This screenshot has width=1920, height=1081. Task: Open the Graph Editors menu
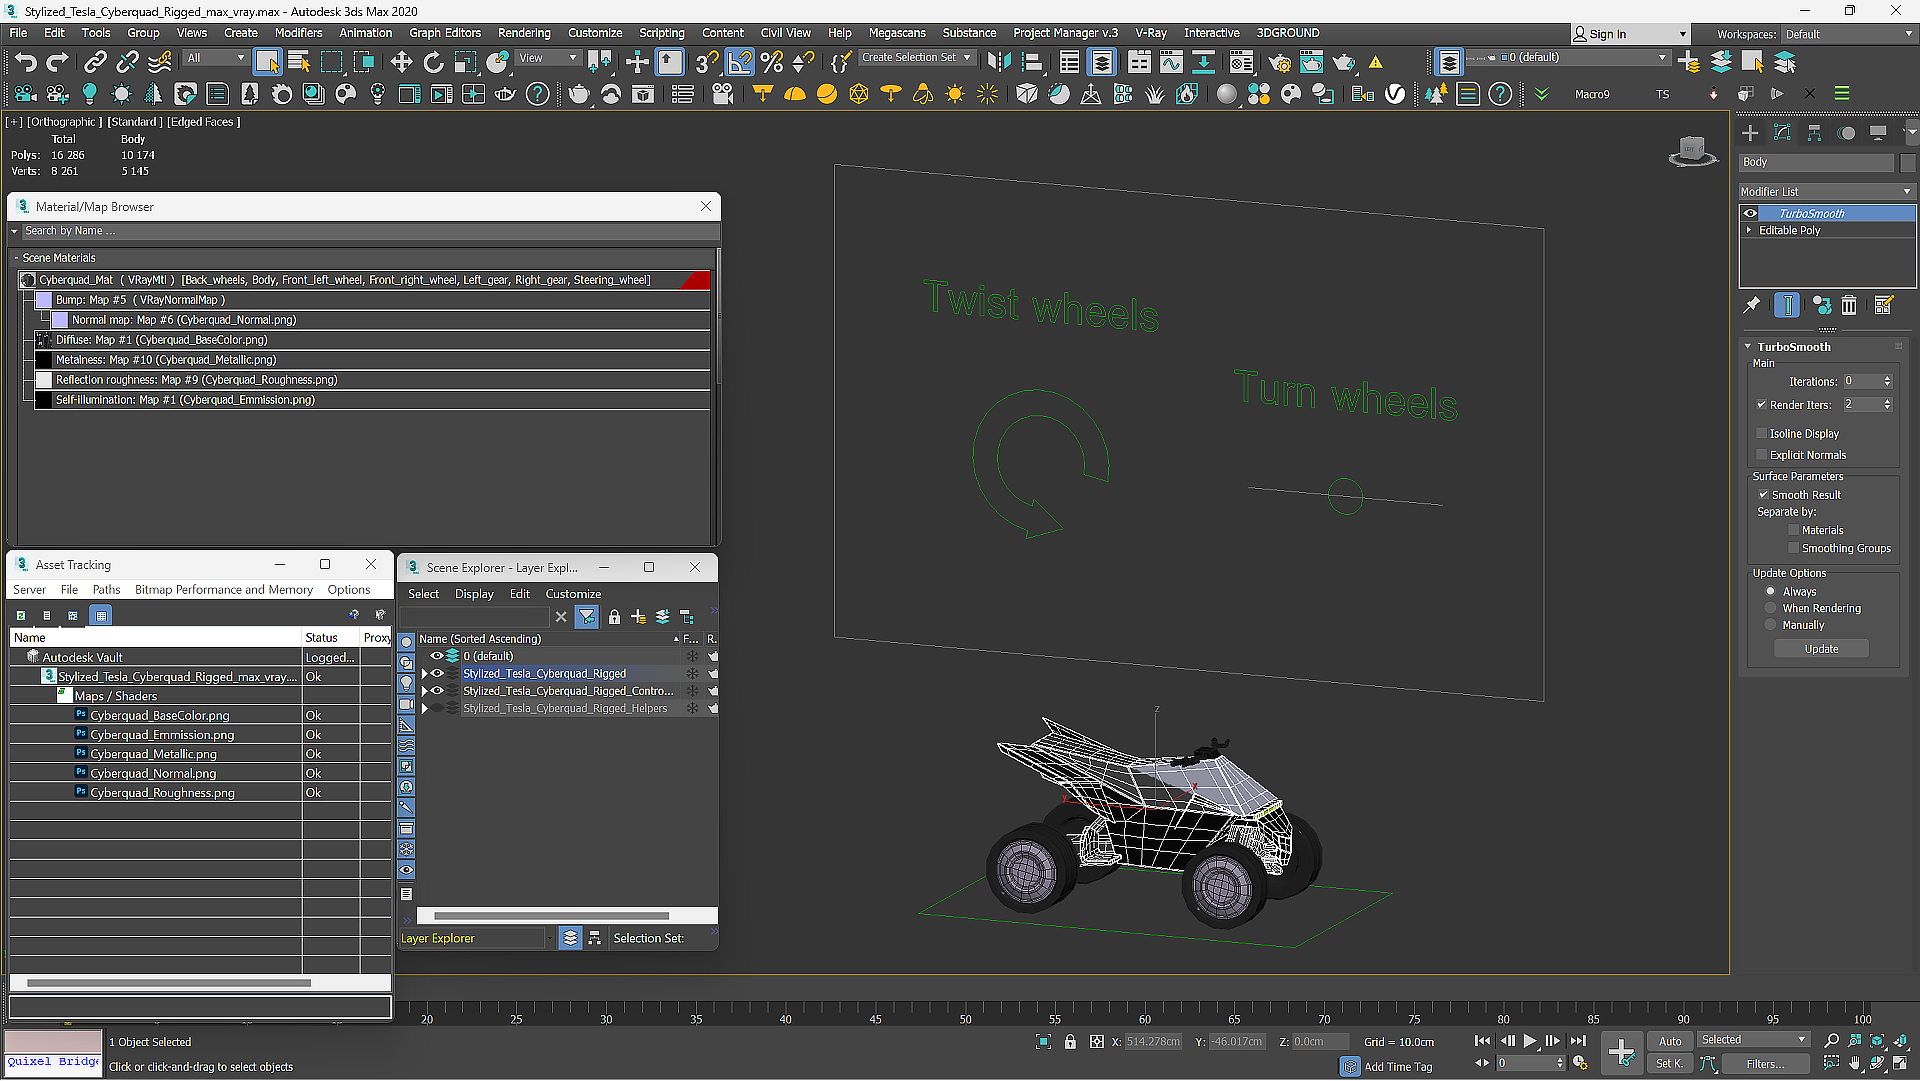click(445, 33)
